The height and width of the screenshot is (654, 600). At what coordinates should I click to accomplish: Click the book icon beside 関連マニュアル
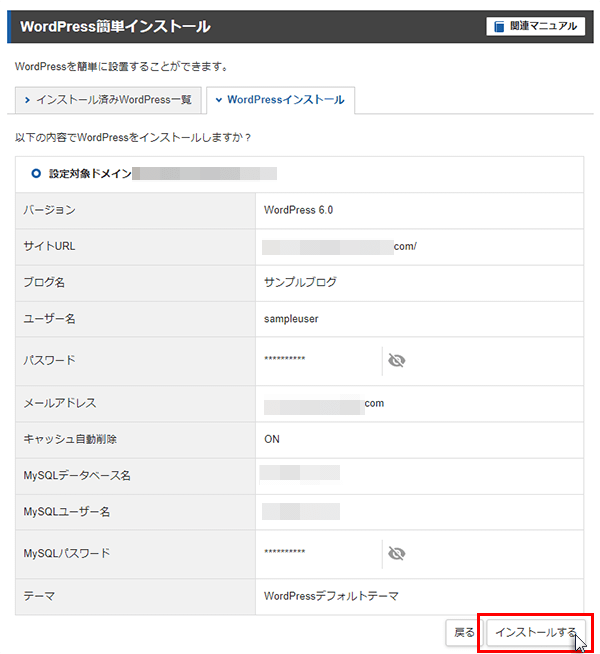click(498, 27)
